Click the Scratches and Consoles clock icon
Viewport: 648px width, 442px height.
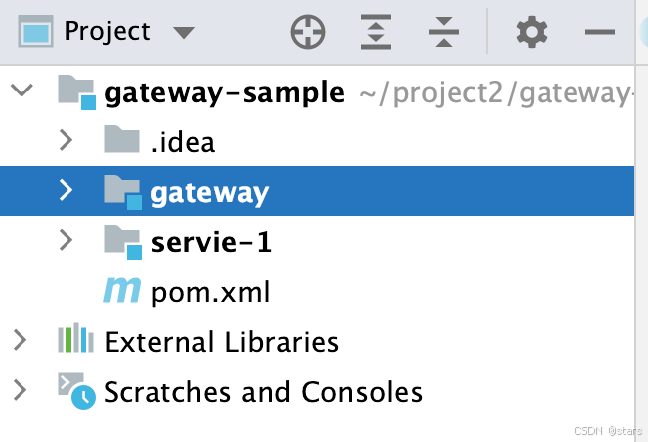pos(77,391)
